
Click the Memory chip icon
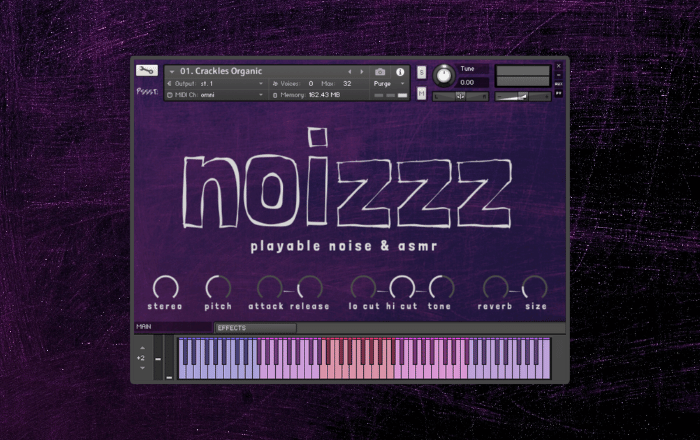[x=275, y=95]
